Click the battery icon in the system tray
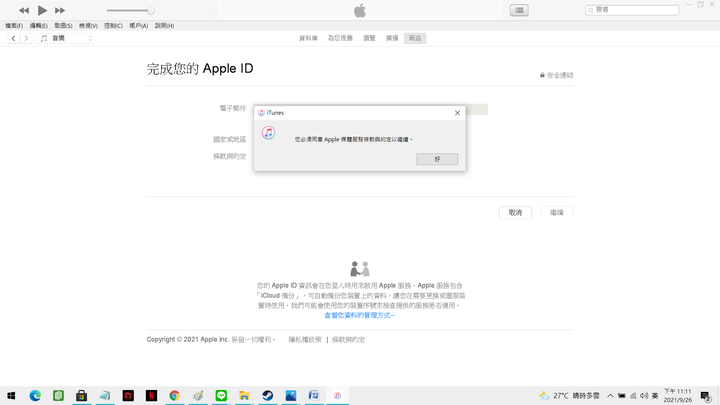 point(622,395)
